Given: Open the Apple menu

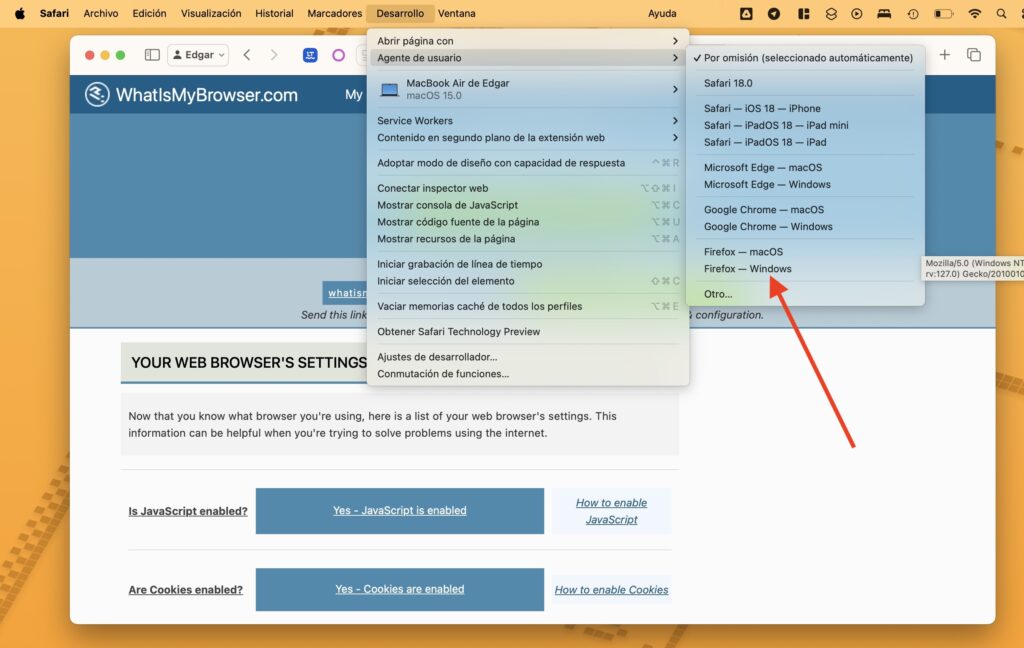Looking at the screenshot, I should 20,13.
